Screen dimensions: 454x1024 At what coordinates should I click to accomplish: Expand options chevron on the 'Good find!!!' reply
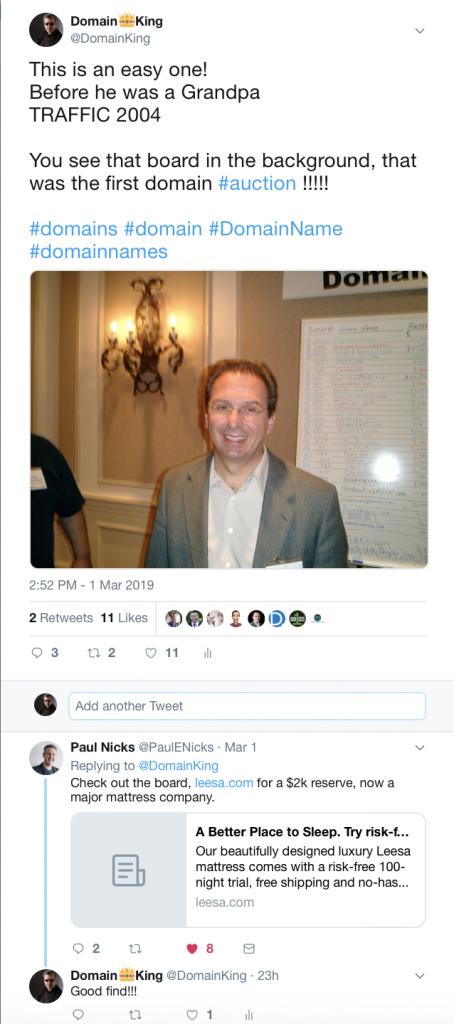pos(420,976)
